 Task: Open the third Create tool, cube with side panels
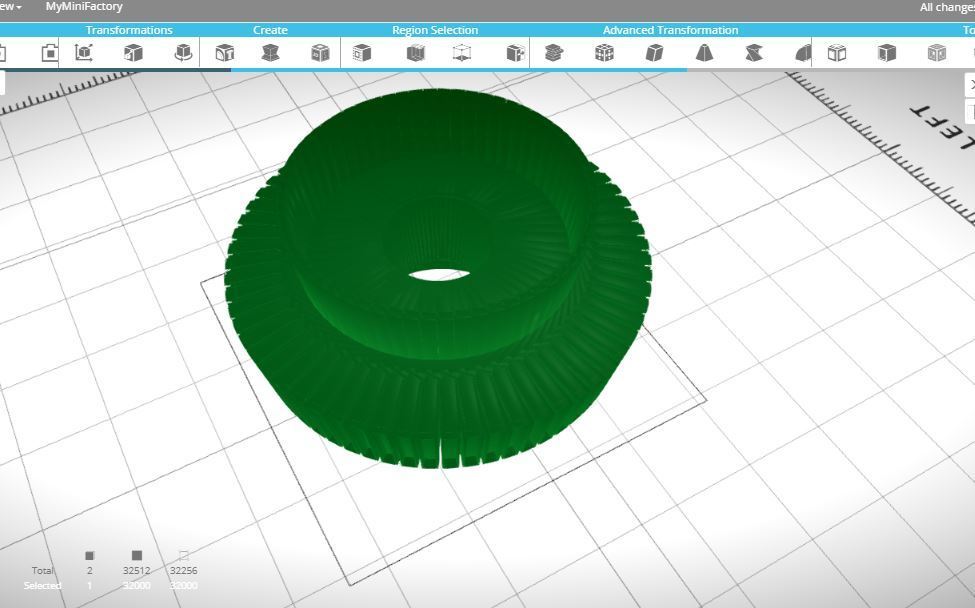320,53
